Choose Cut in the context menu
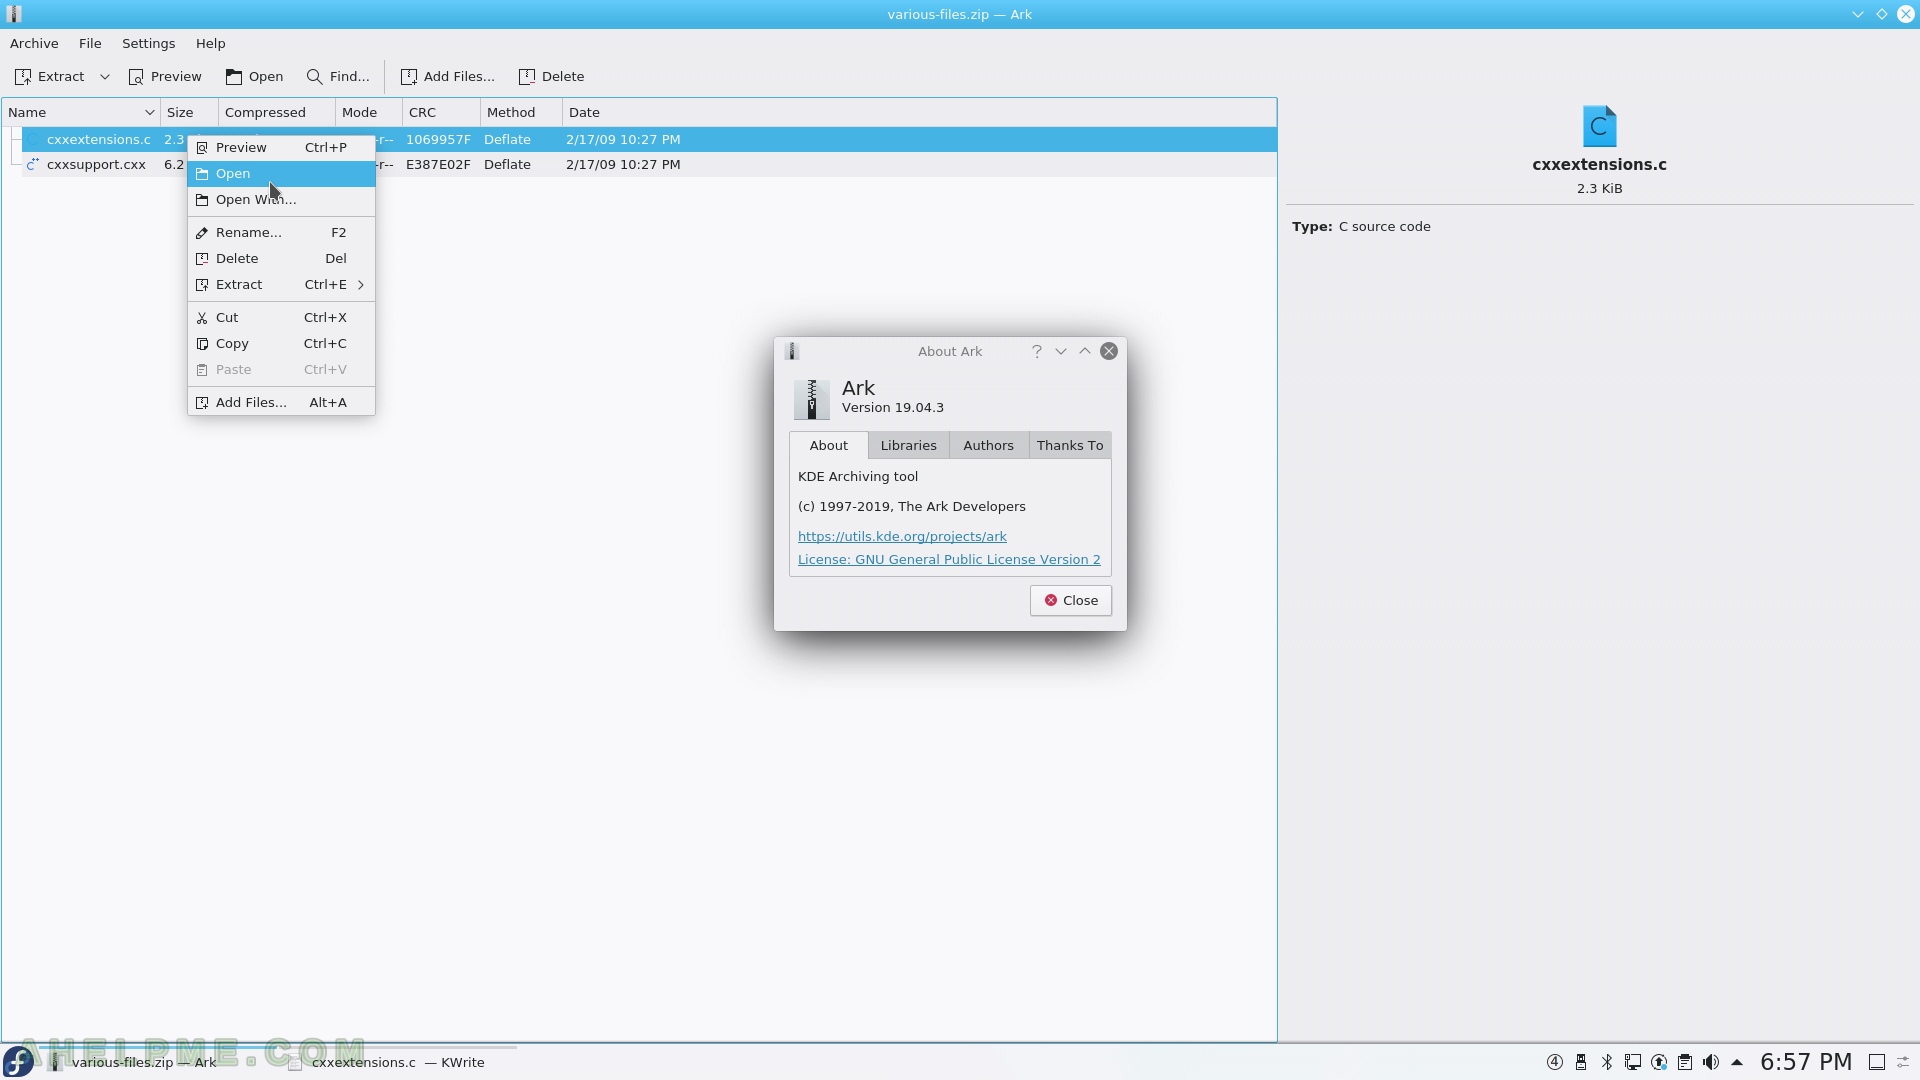The width and height of the screenshot is (1920, 1080). pyautogui.click(x=281, y=318)
